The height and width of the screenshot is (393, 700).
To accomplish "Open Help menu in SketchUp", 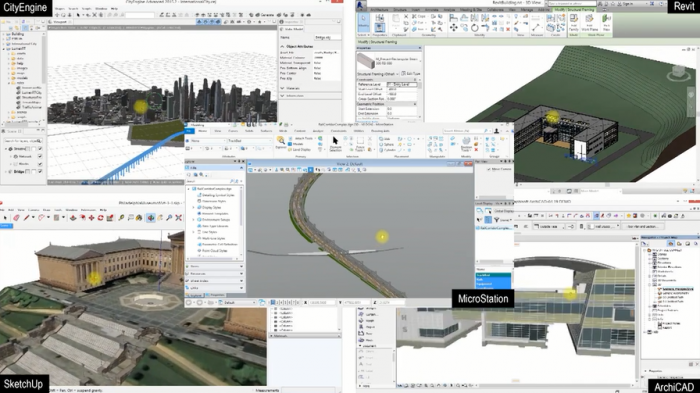I will point(103,209).
